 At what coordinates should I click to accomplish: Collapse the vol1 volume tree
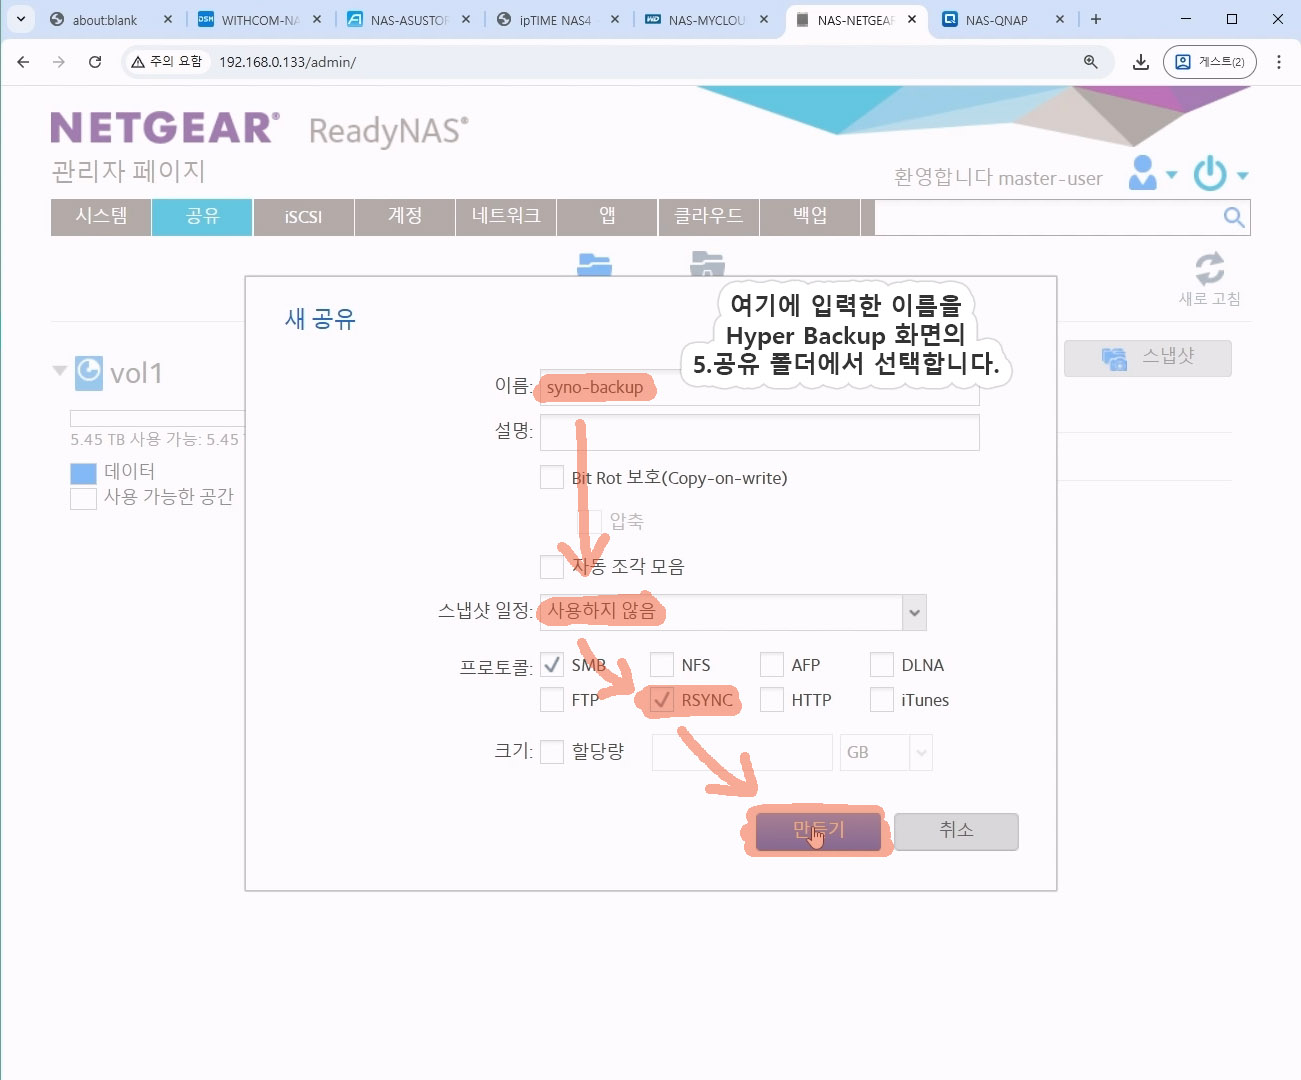click(x=60, y=371)
